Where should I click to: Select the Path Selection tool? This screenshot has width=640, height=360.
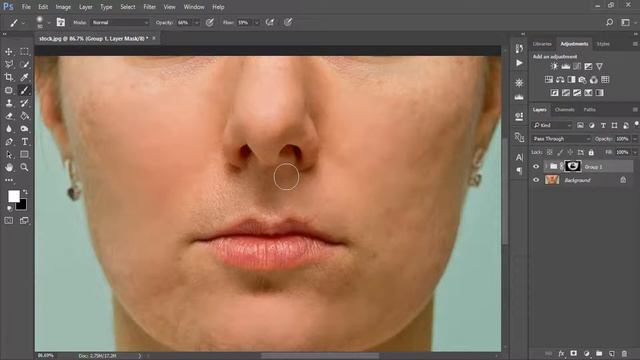coord(9,155)
